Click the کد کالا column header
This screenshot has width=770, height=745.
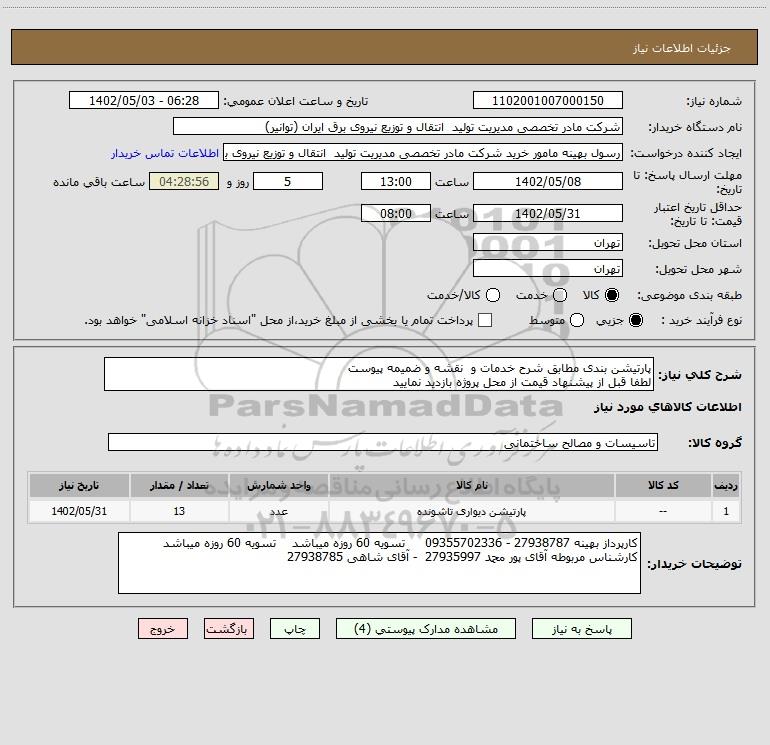click(663, 486)
